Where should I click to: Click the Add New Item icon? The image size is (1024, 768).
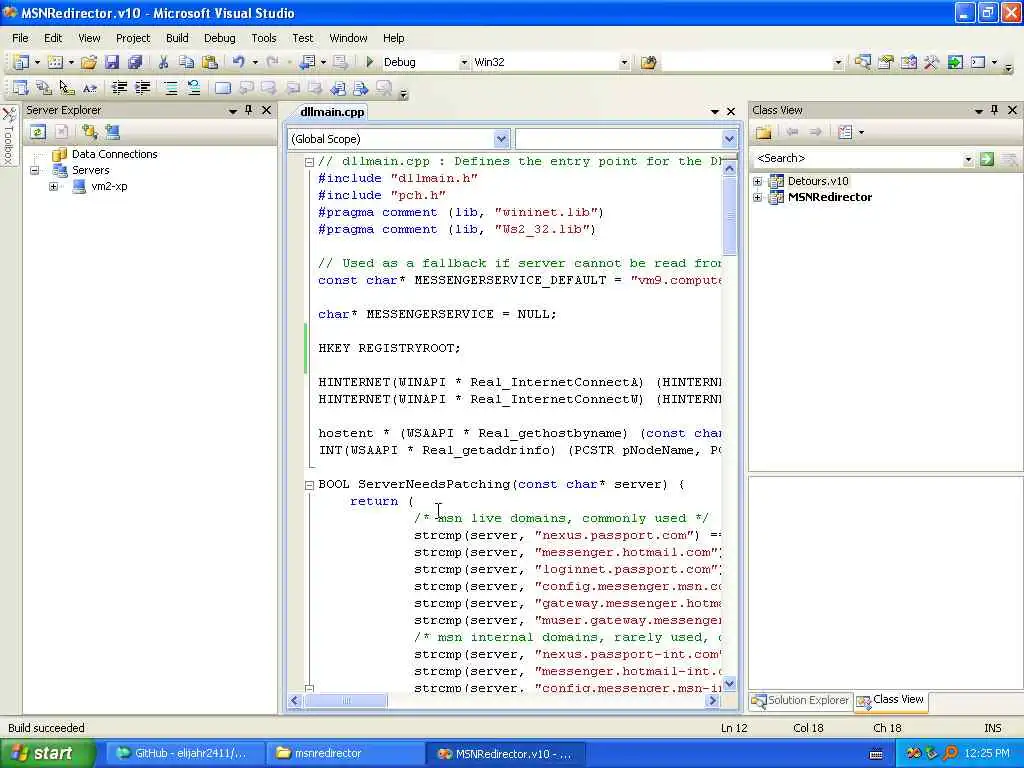(56, 62)
